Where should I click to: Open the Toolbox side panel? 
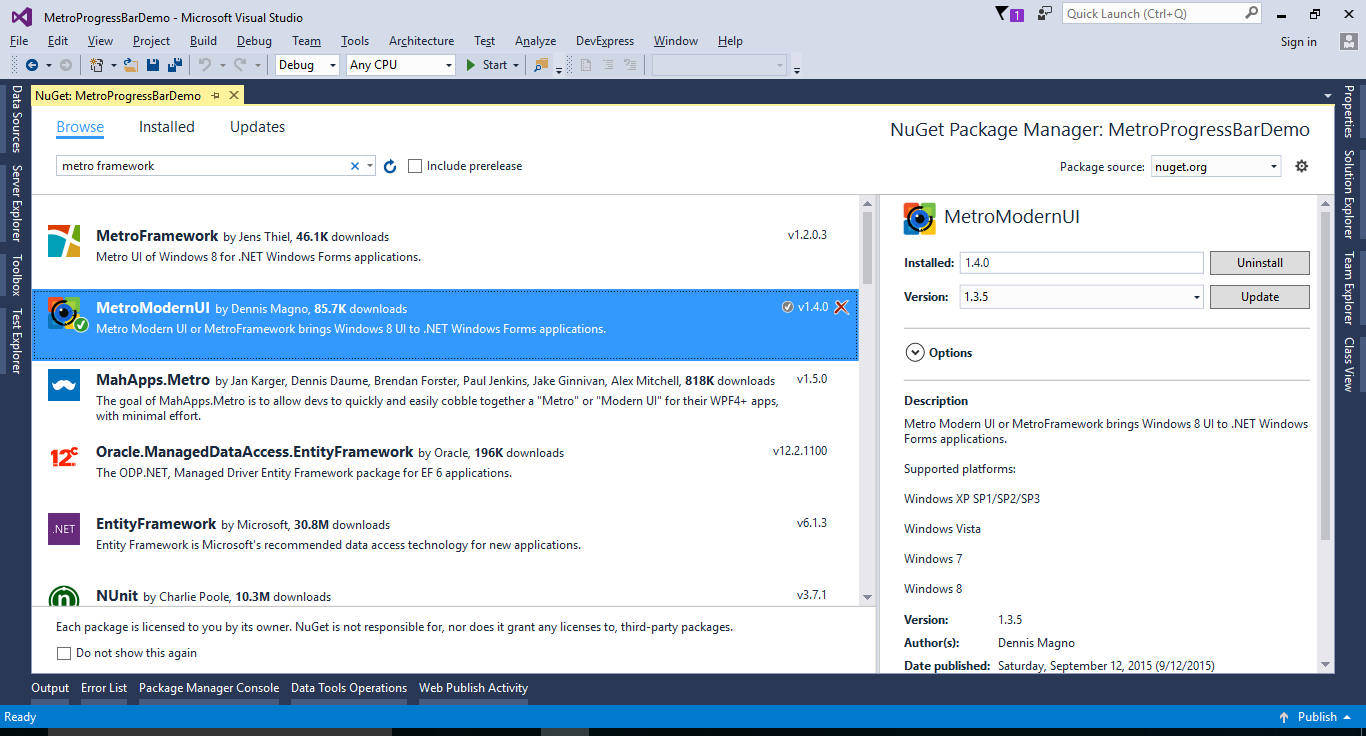click(x=16, y=275)
